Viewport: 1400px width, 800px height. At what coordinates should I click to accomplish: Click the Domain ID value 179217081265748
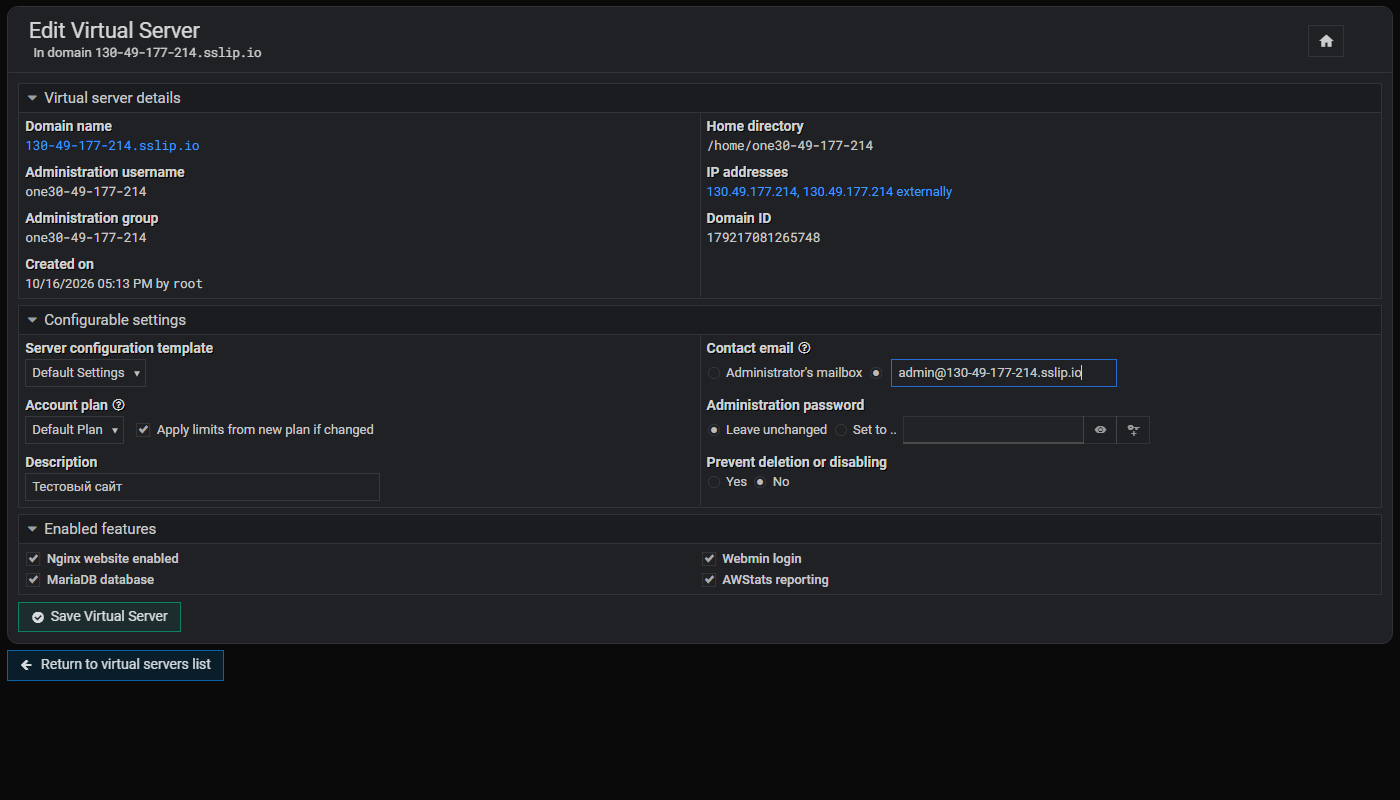(763, 238)
